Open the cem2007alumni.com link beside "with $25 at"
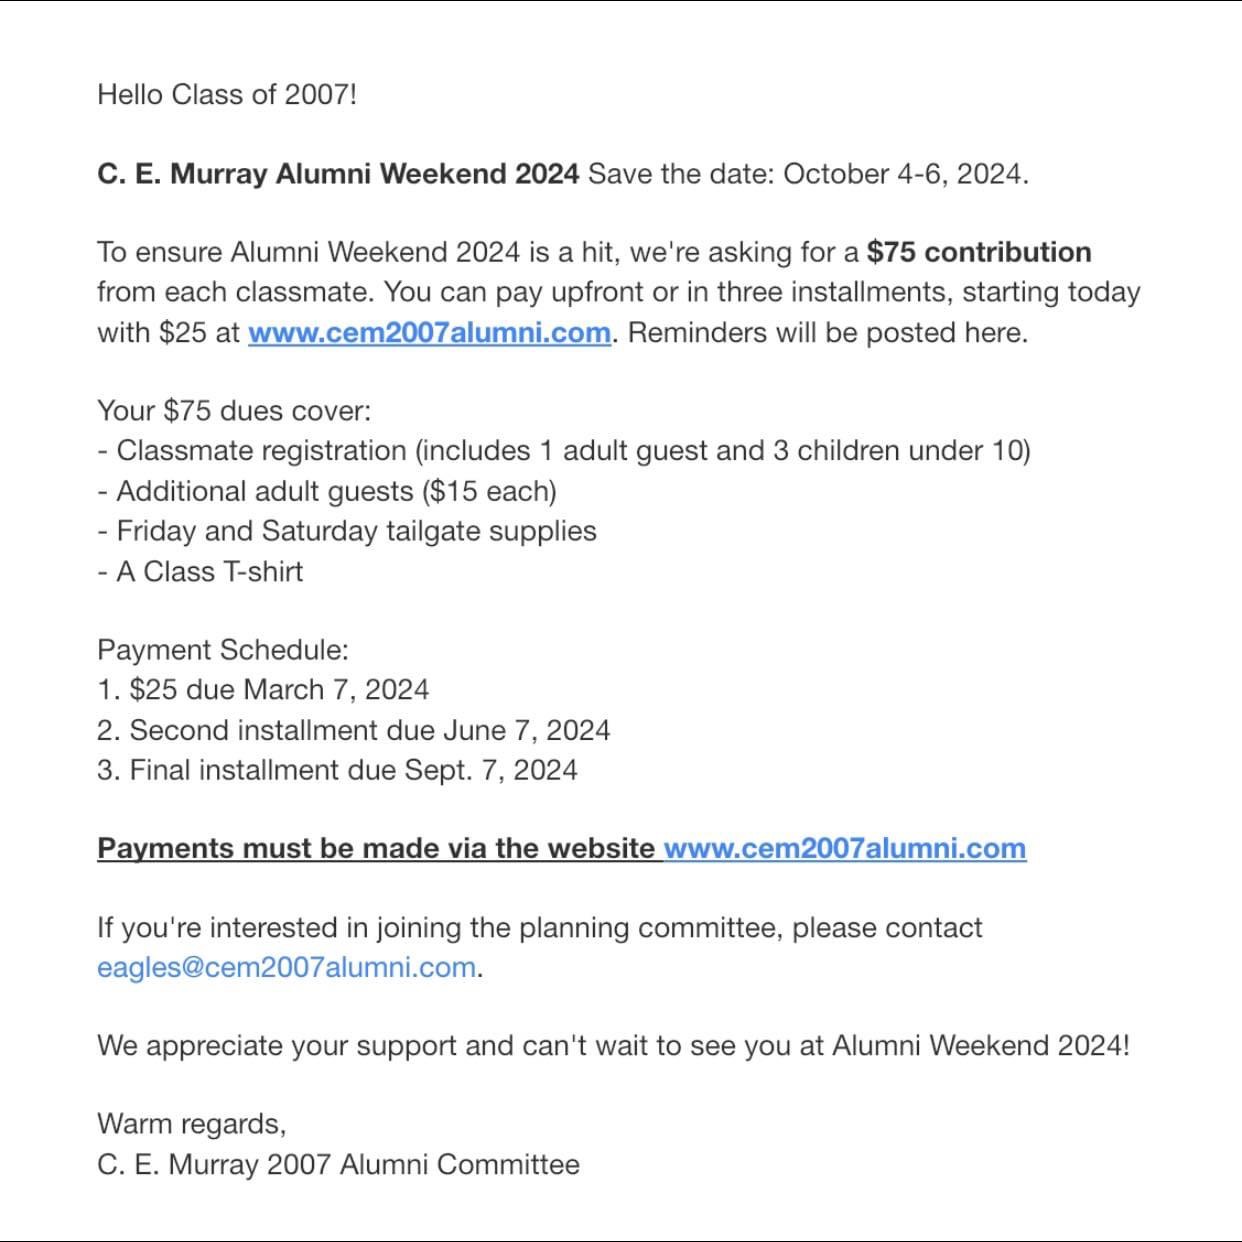Screen dimensions: 1242x1242 tap(429, 332)
